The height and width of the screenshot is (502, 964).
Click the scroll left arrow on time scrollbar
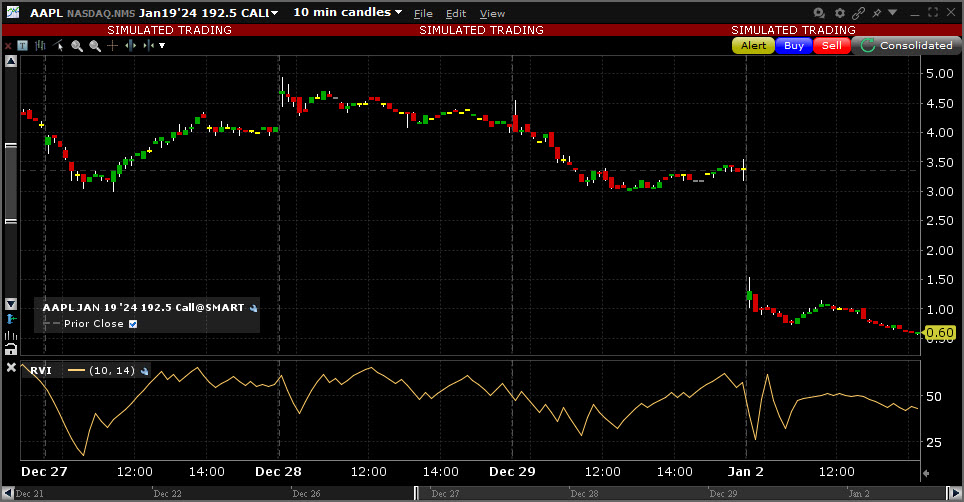(x=8, y=493)
